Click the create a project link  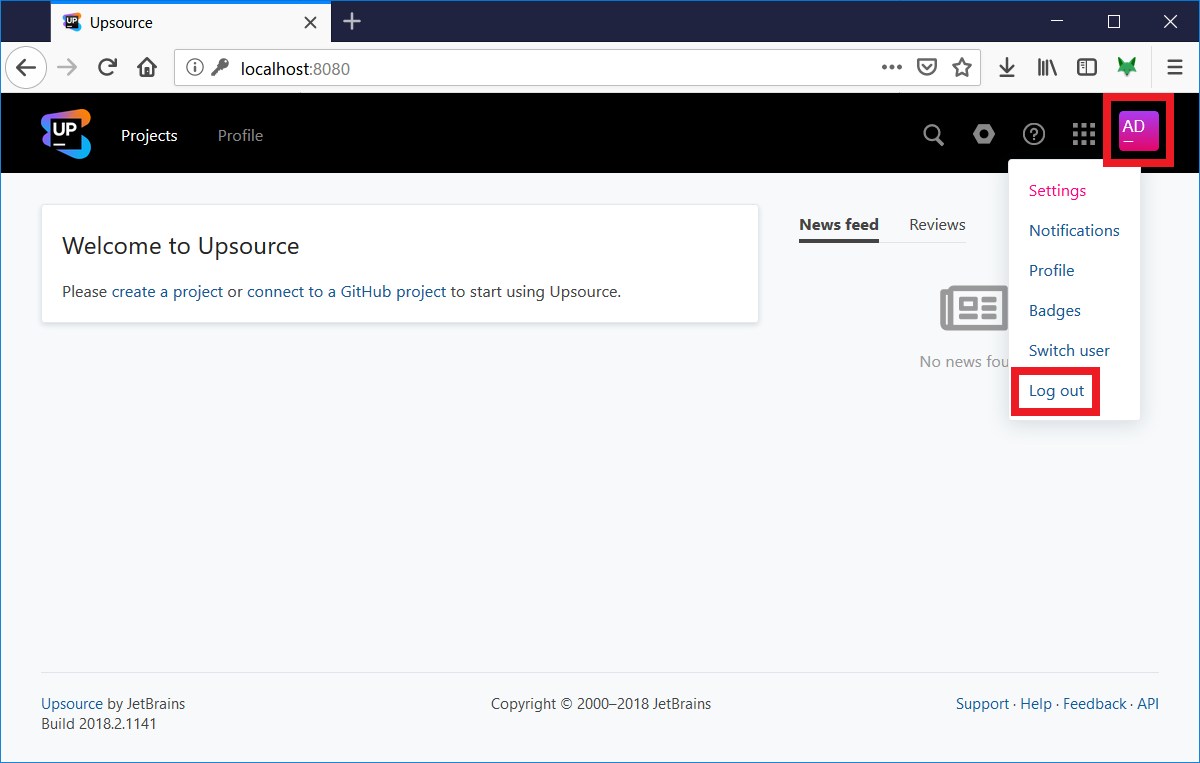coord(166,291)
